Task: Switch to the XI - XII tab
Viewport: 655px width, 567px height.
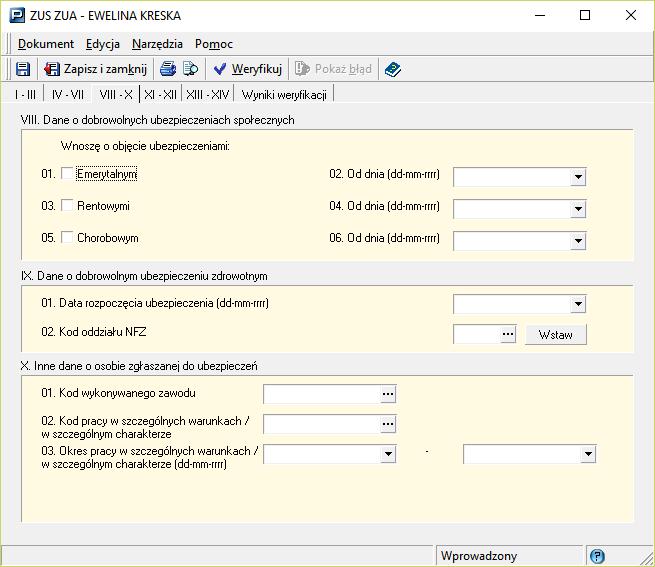Action: coord(160,95)
